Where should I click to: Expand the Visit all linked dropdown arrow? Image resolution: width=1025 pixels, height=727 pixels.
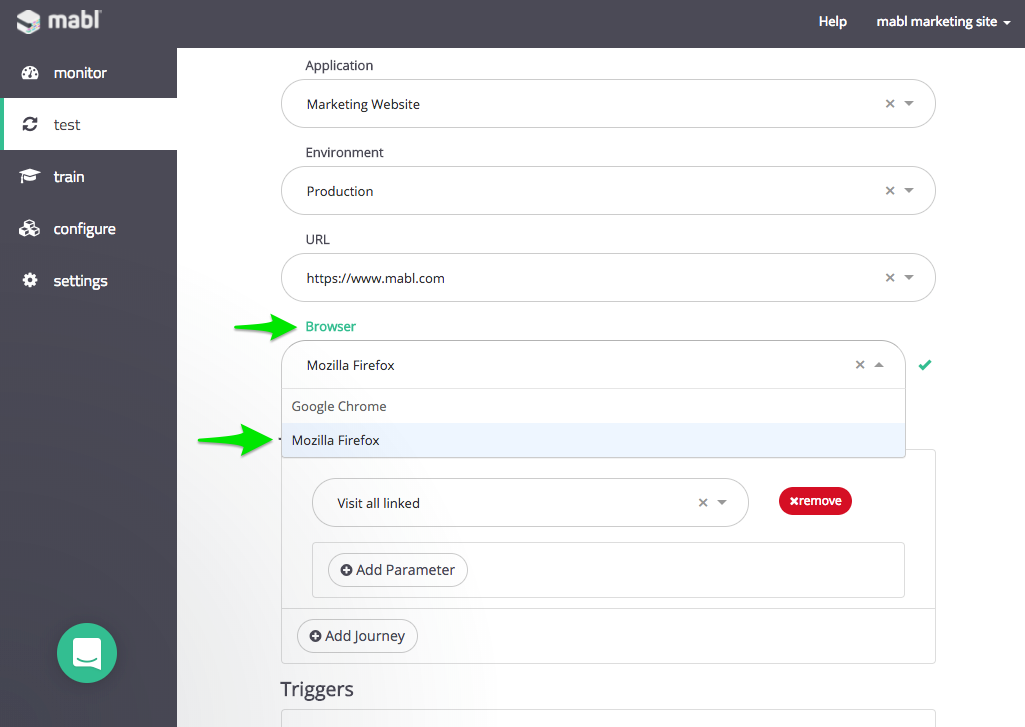722,502
